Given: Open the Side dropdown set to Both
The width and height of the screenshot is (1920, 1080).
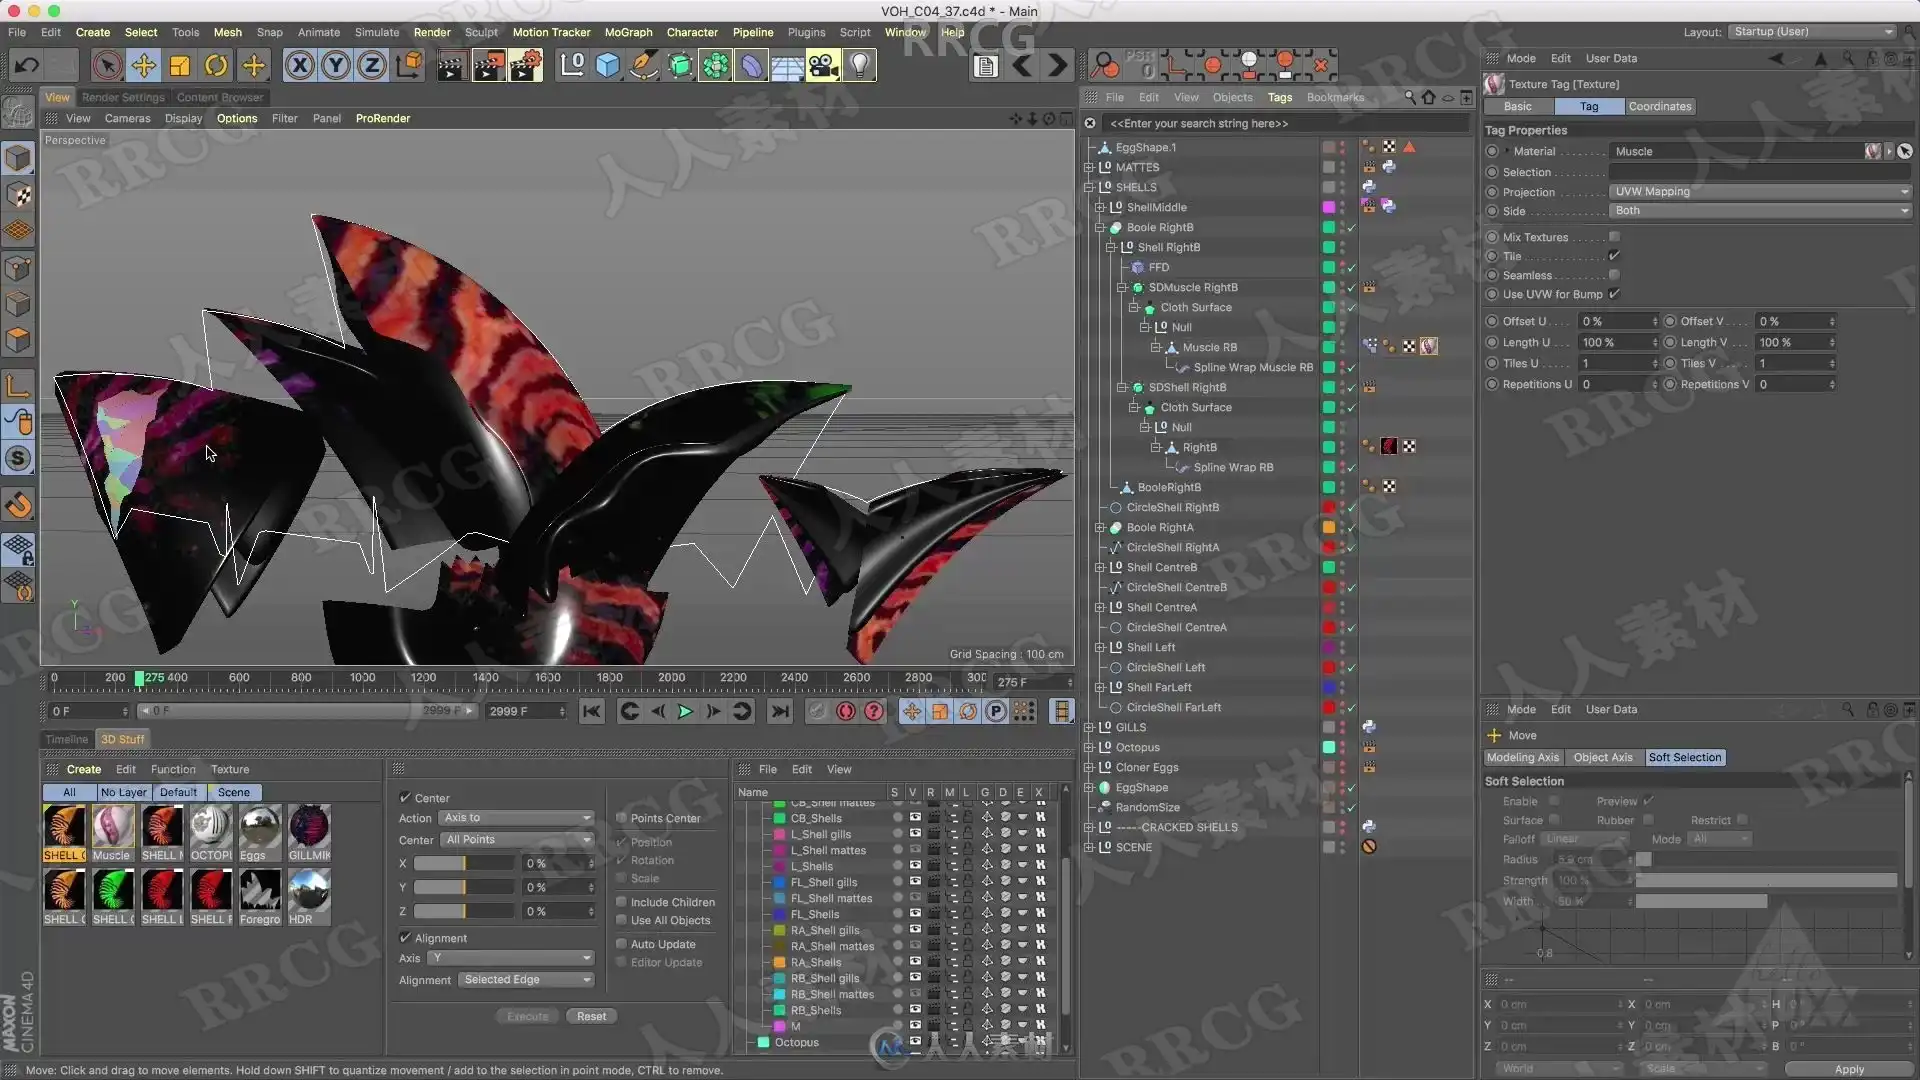Looking at the screenshot, I should coord(1759,211).
